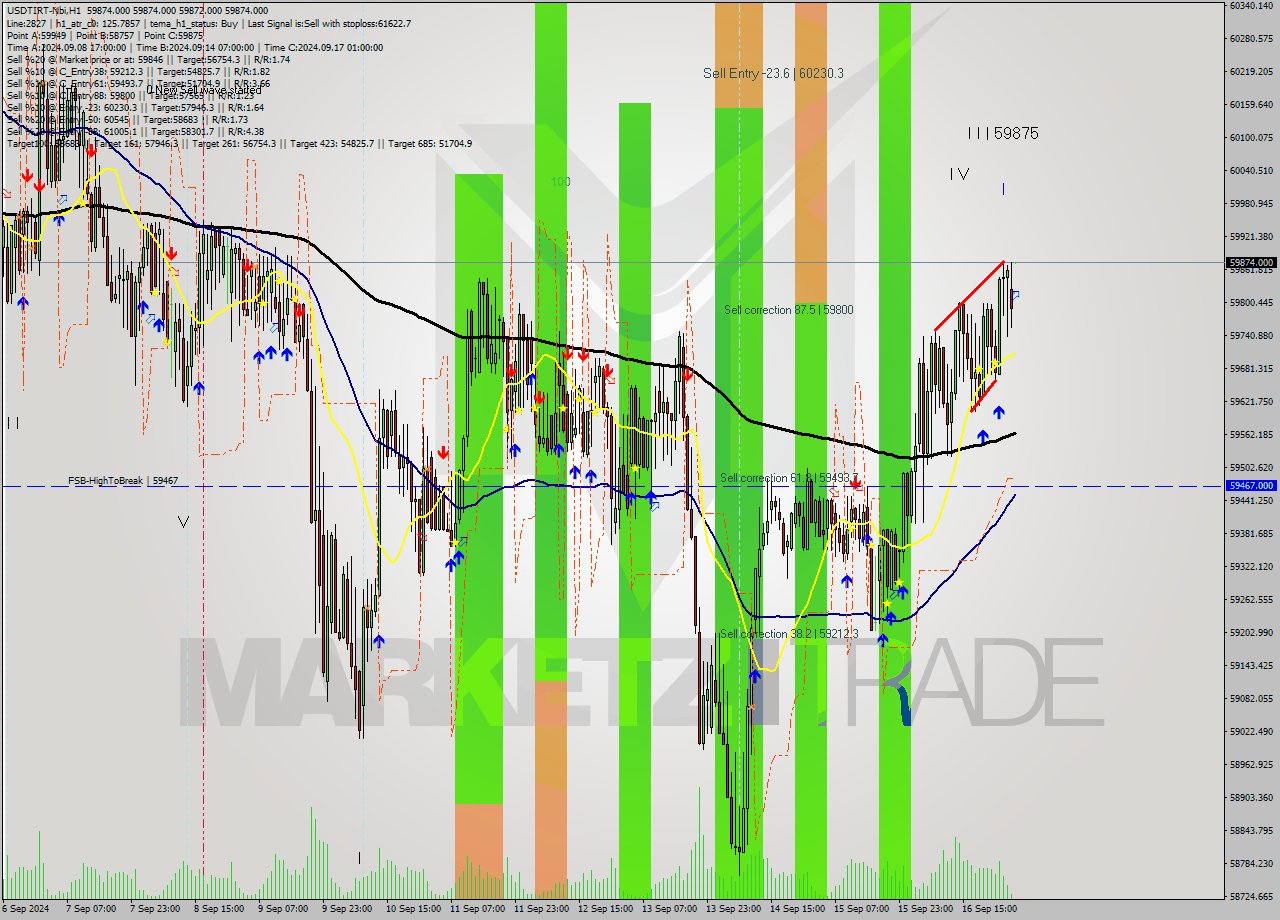Screen dimensions: 1280x920
Task: Click the '9 Sep 07:00' time axis label
Action: [283, 909]
